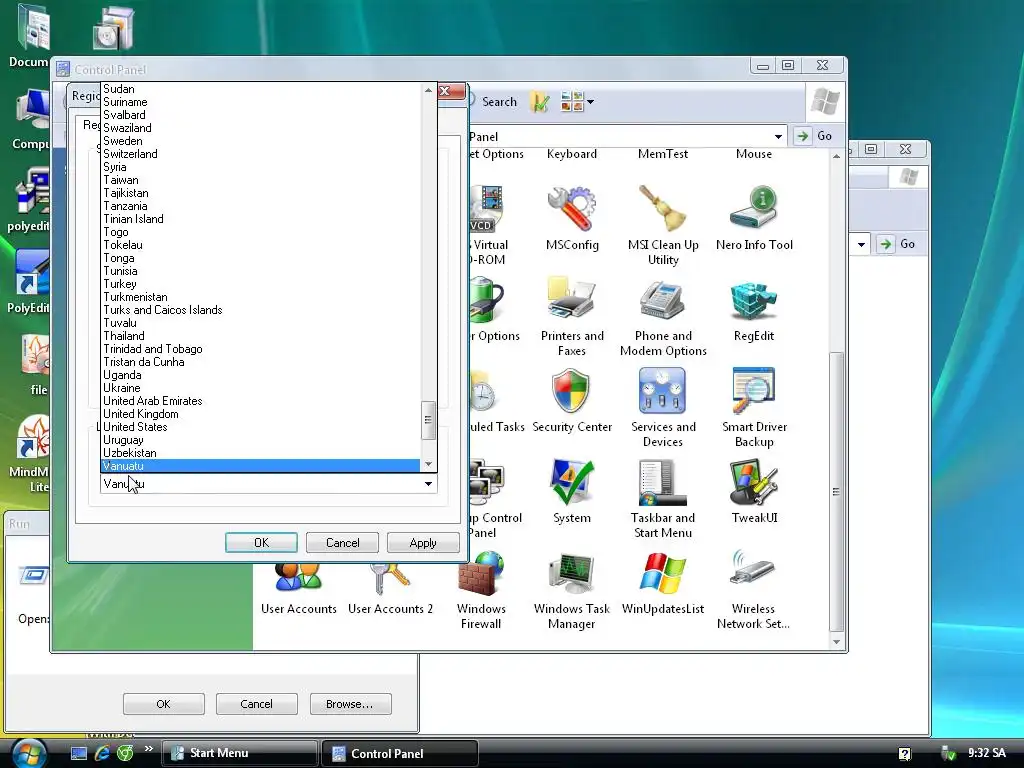The image size is (1024, 768).
Task: Open Services and Devices
Action: (663, 408)
